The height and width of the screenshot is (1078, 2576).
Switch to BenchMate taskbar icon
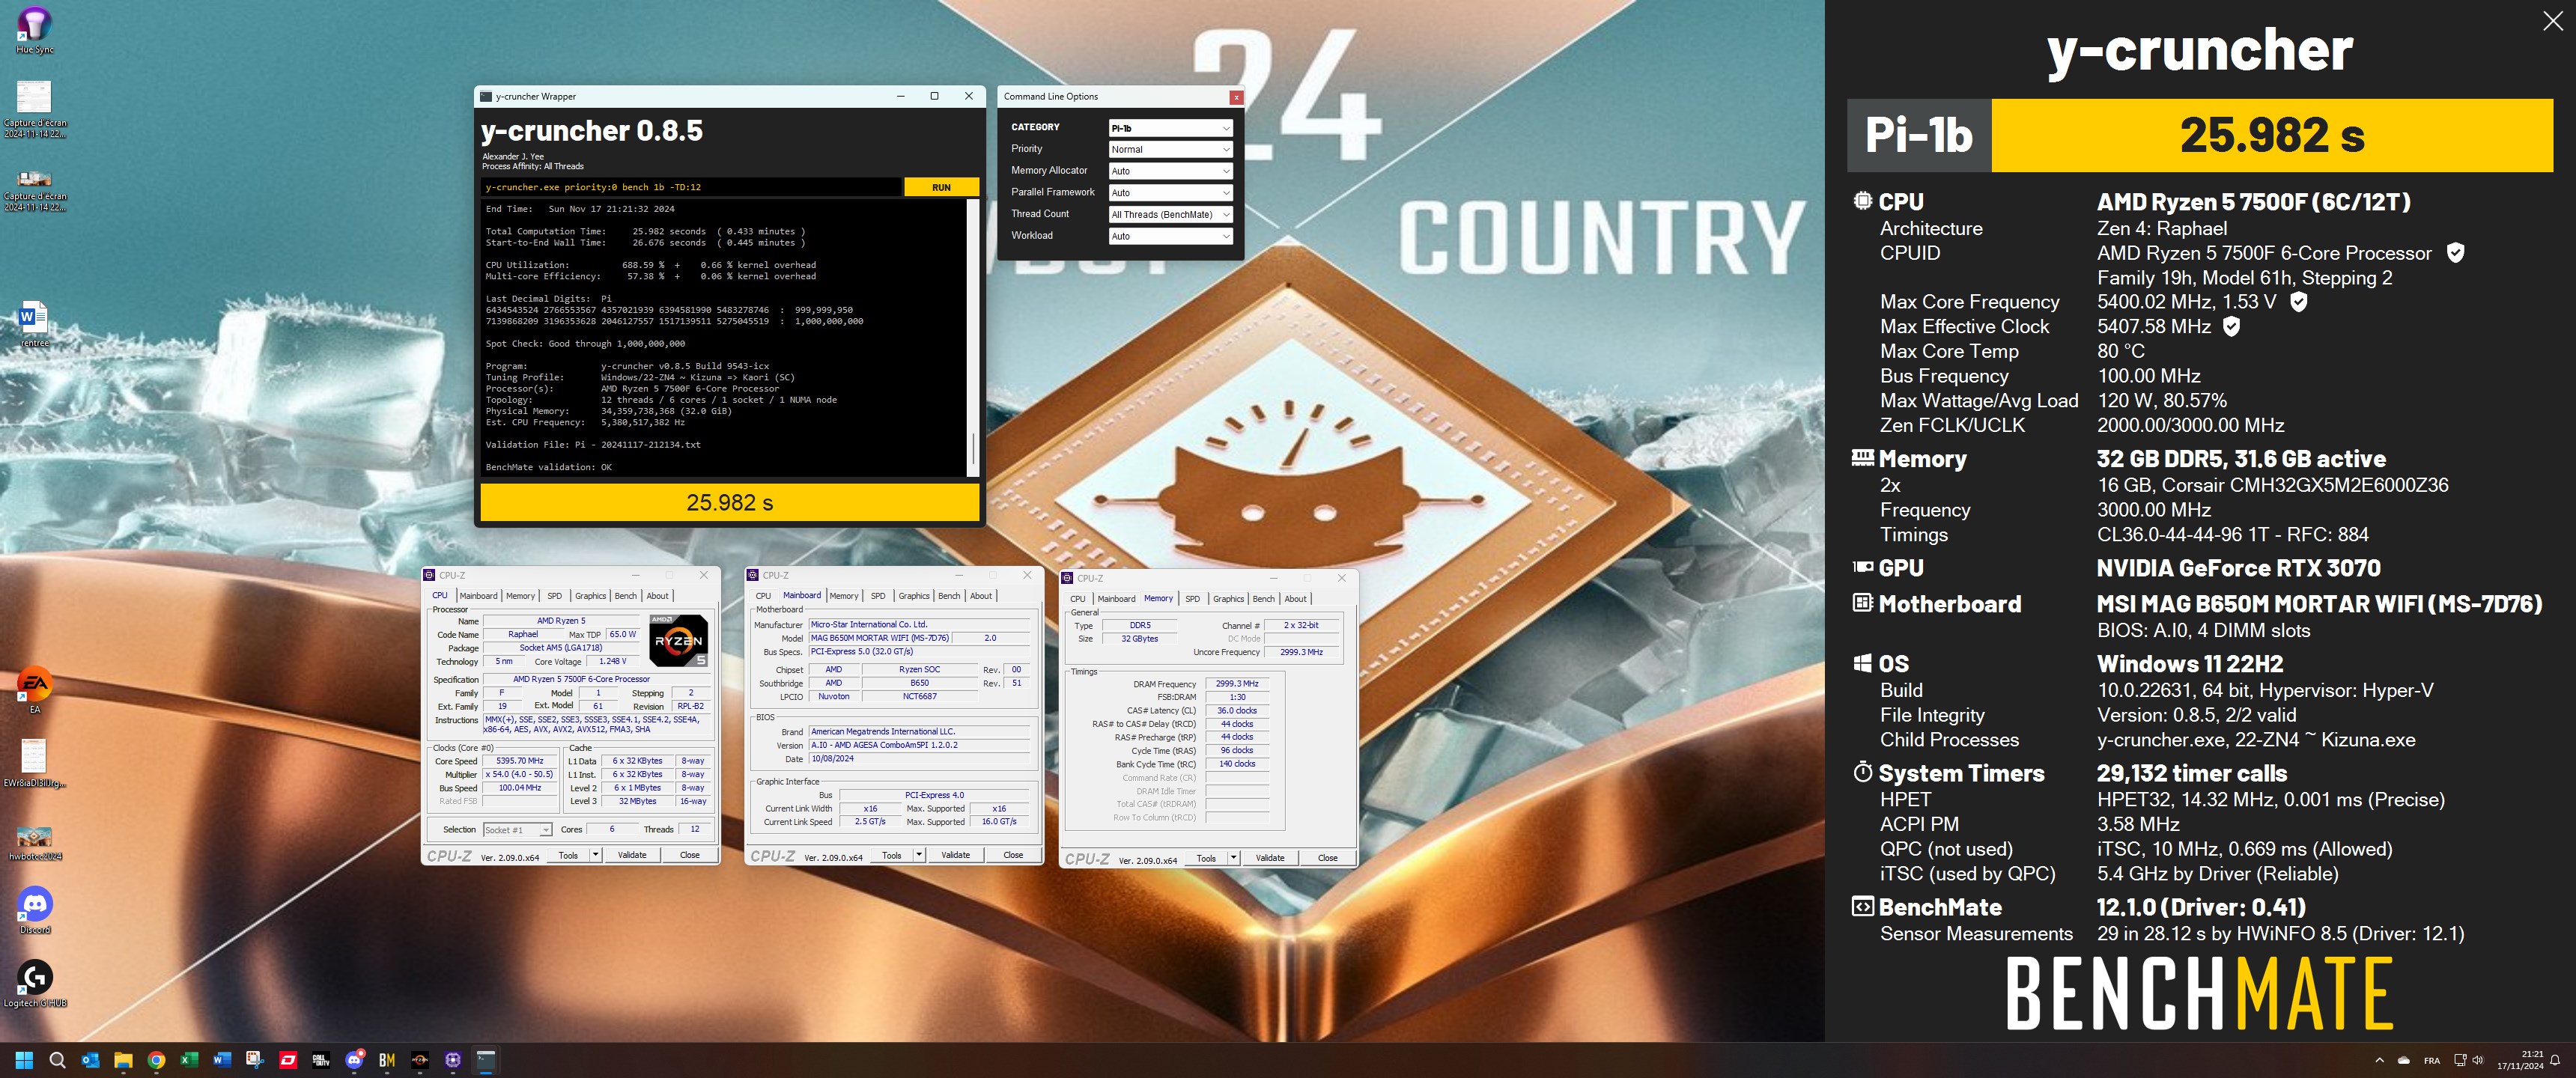pos(387,1060)
